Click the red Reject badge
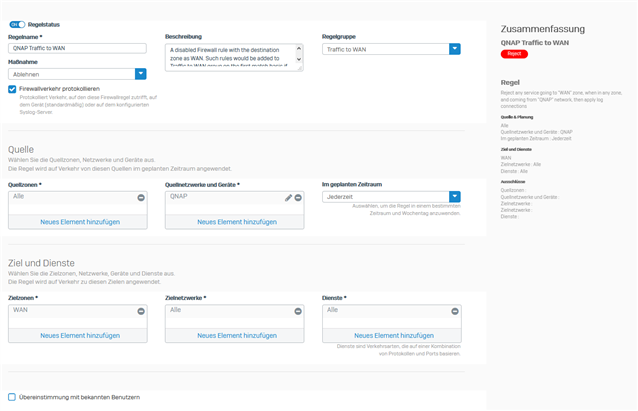Screen dimensions: 638x411 pyautogui.click(x=514, y=54)
